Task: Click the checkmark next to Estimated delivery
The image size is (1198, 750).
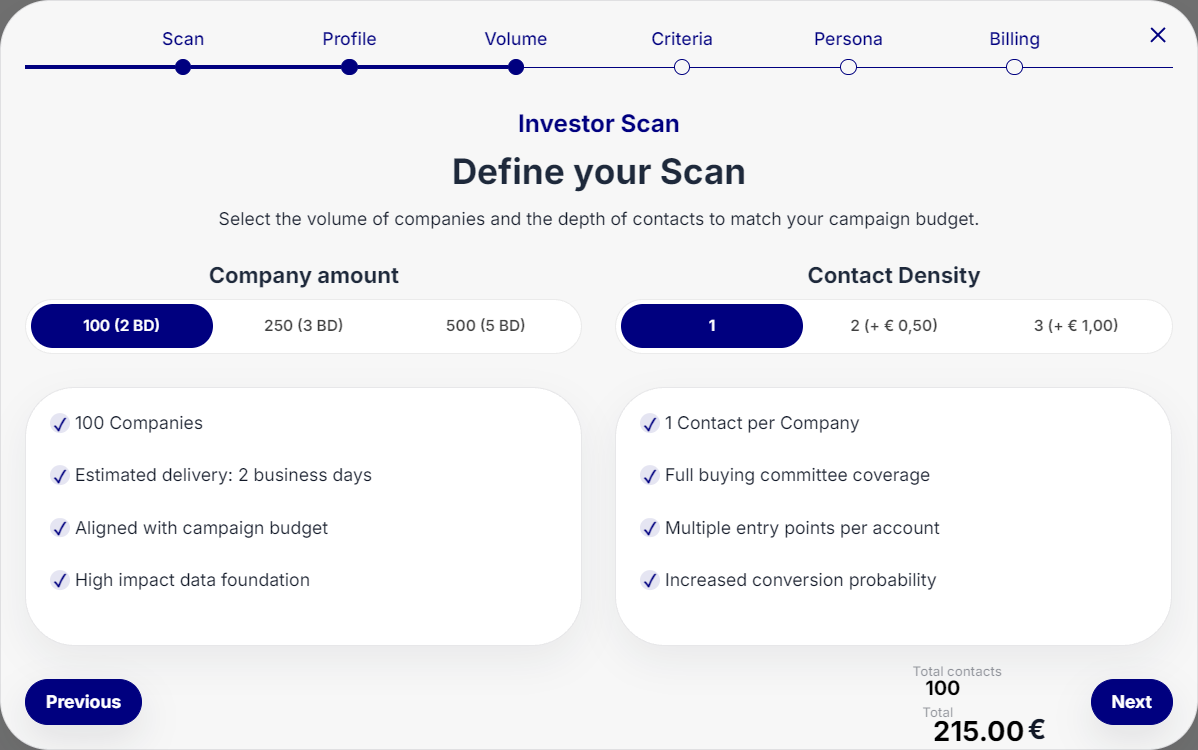Action: [x=60, y=476]
